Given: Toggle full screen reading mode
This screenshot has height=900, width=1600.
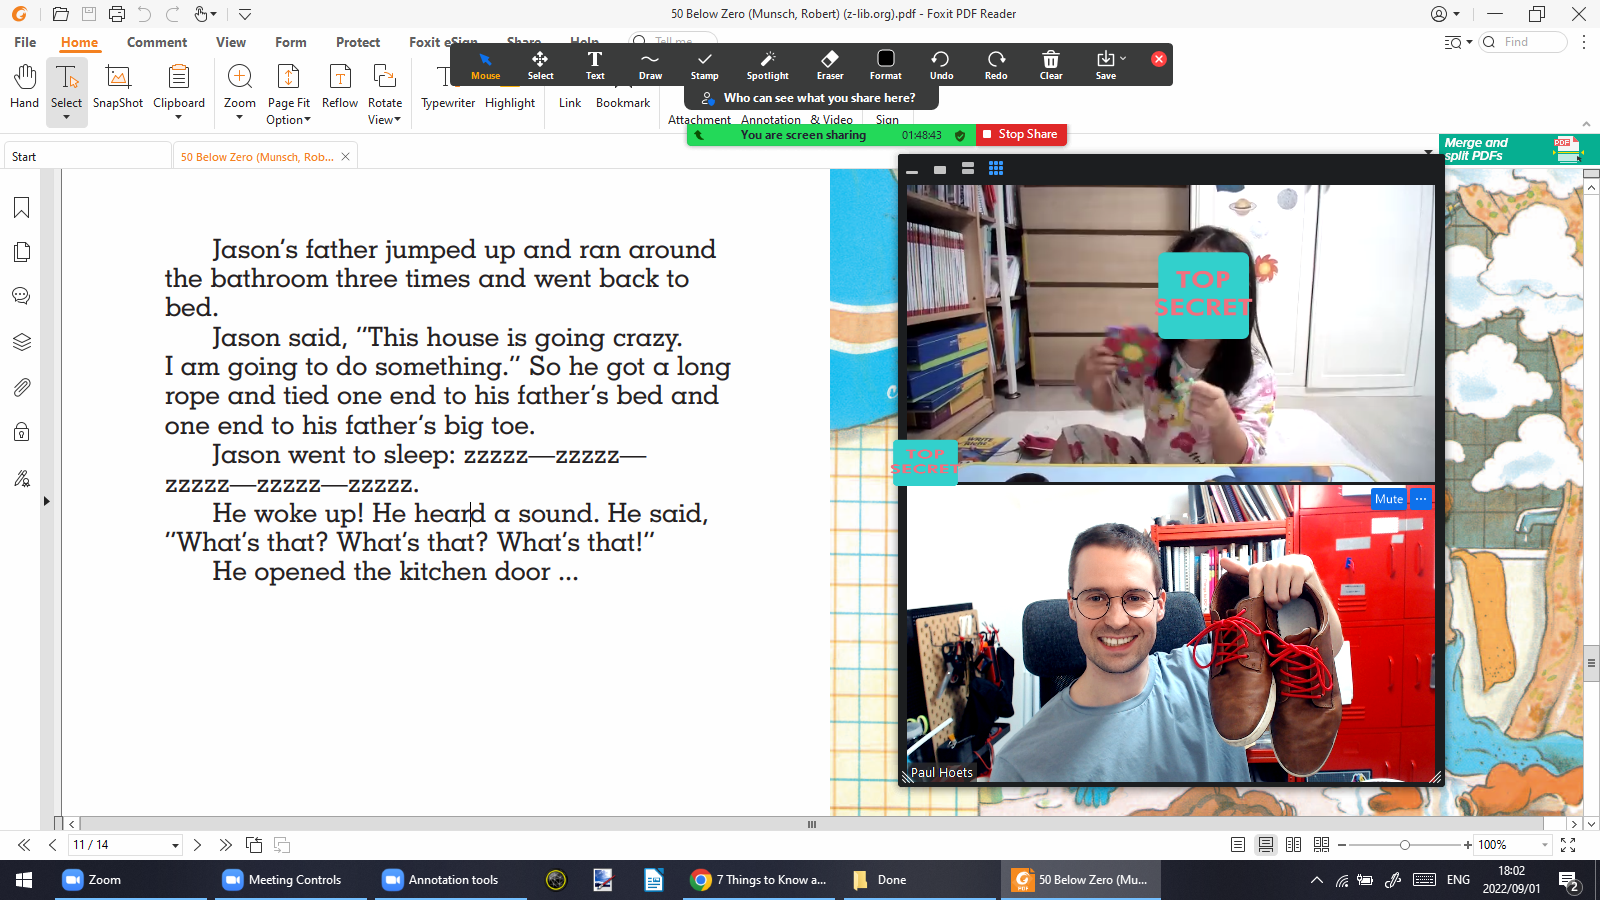Looking at the screenshot, I should coord(1568,845).
